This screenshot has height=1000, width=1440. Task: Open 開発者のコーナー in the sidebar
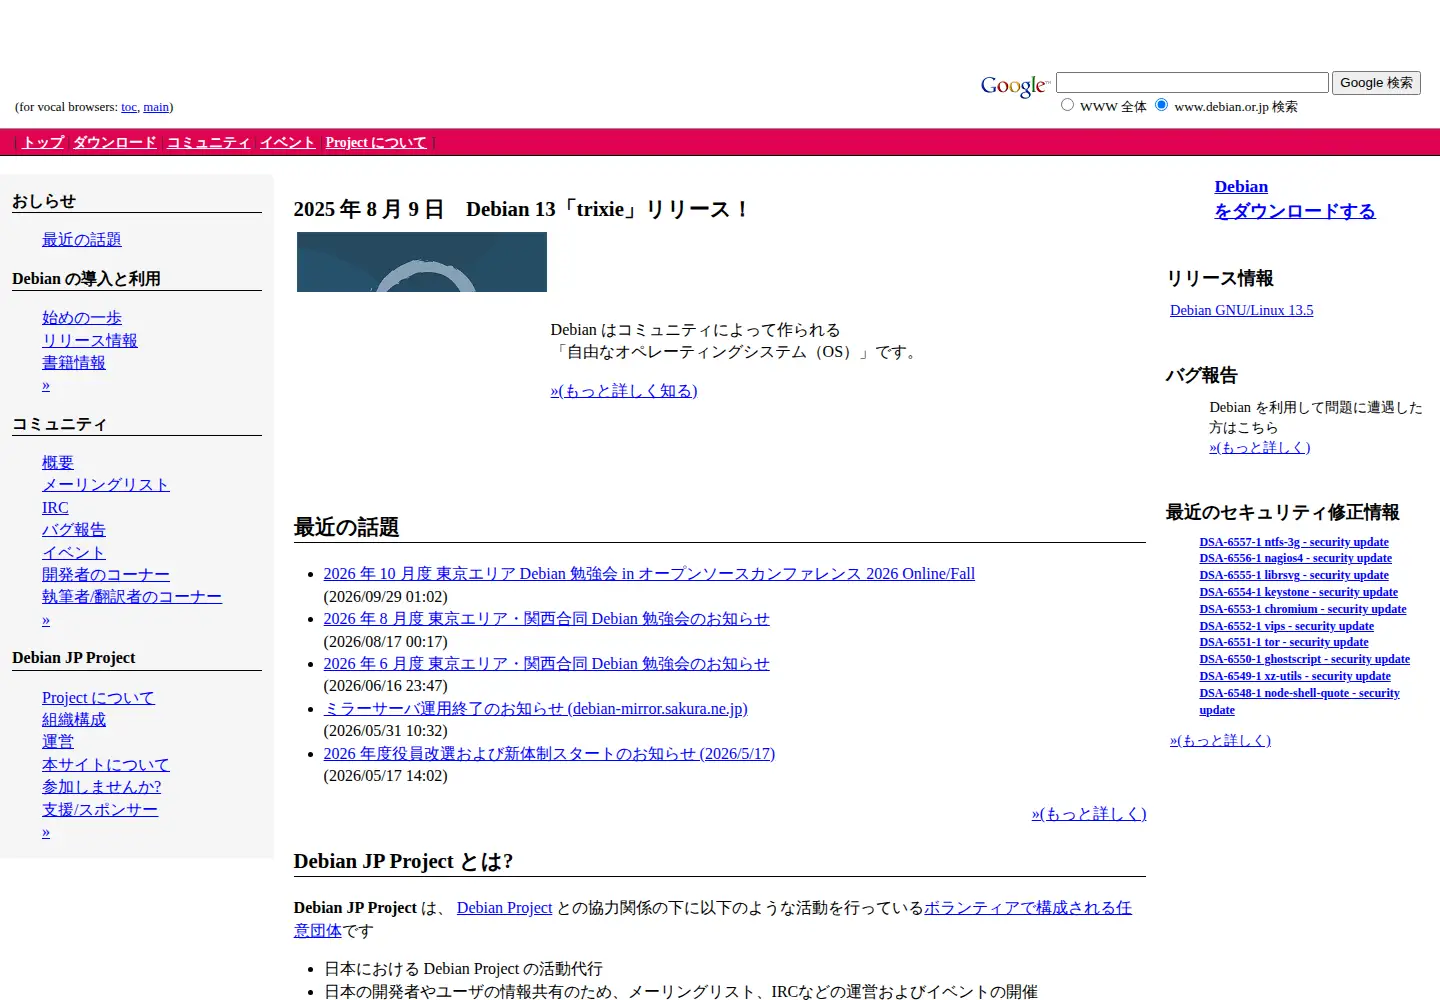click(x=106, y=575)
